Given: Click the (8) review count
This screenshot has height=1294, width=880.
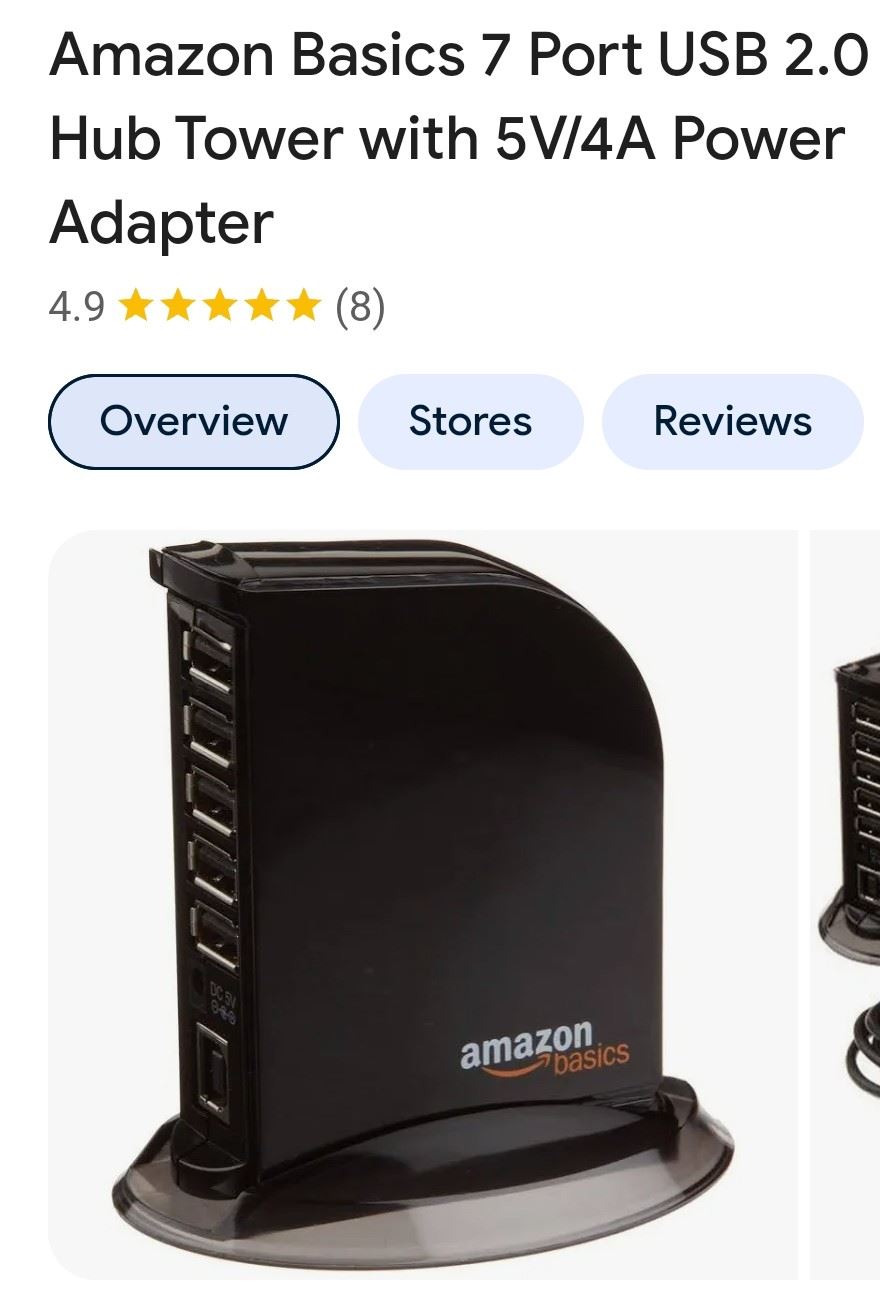Looking at the screenshot, I should coord(360,307).
